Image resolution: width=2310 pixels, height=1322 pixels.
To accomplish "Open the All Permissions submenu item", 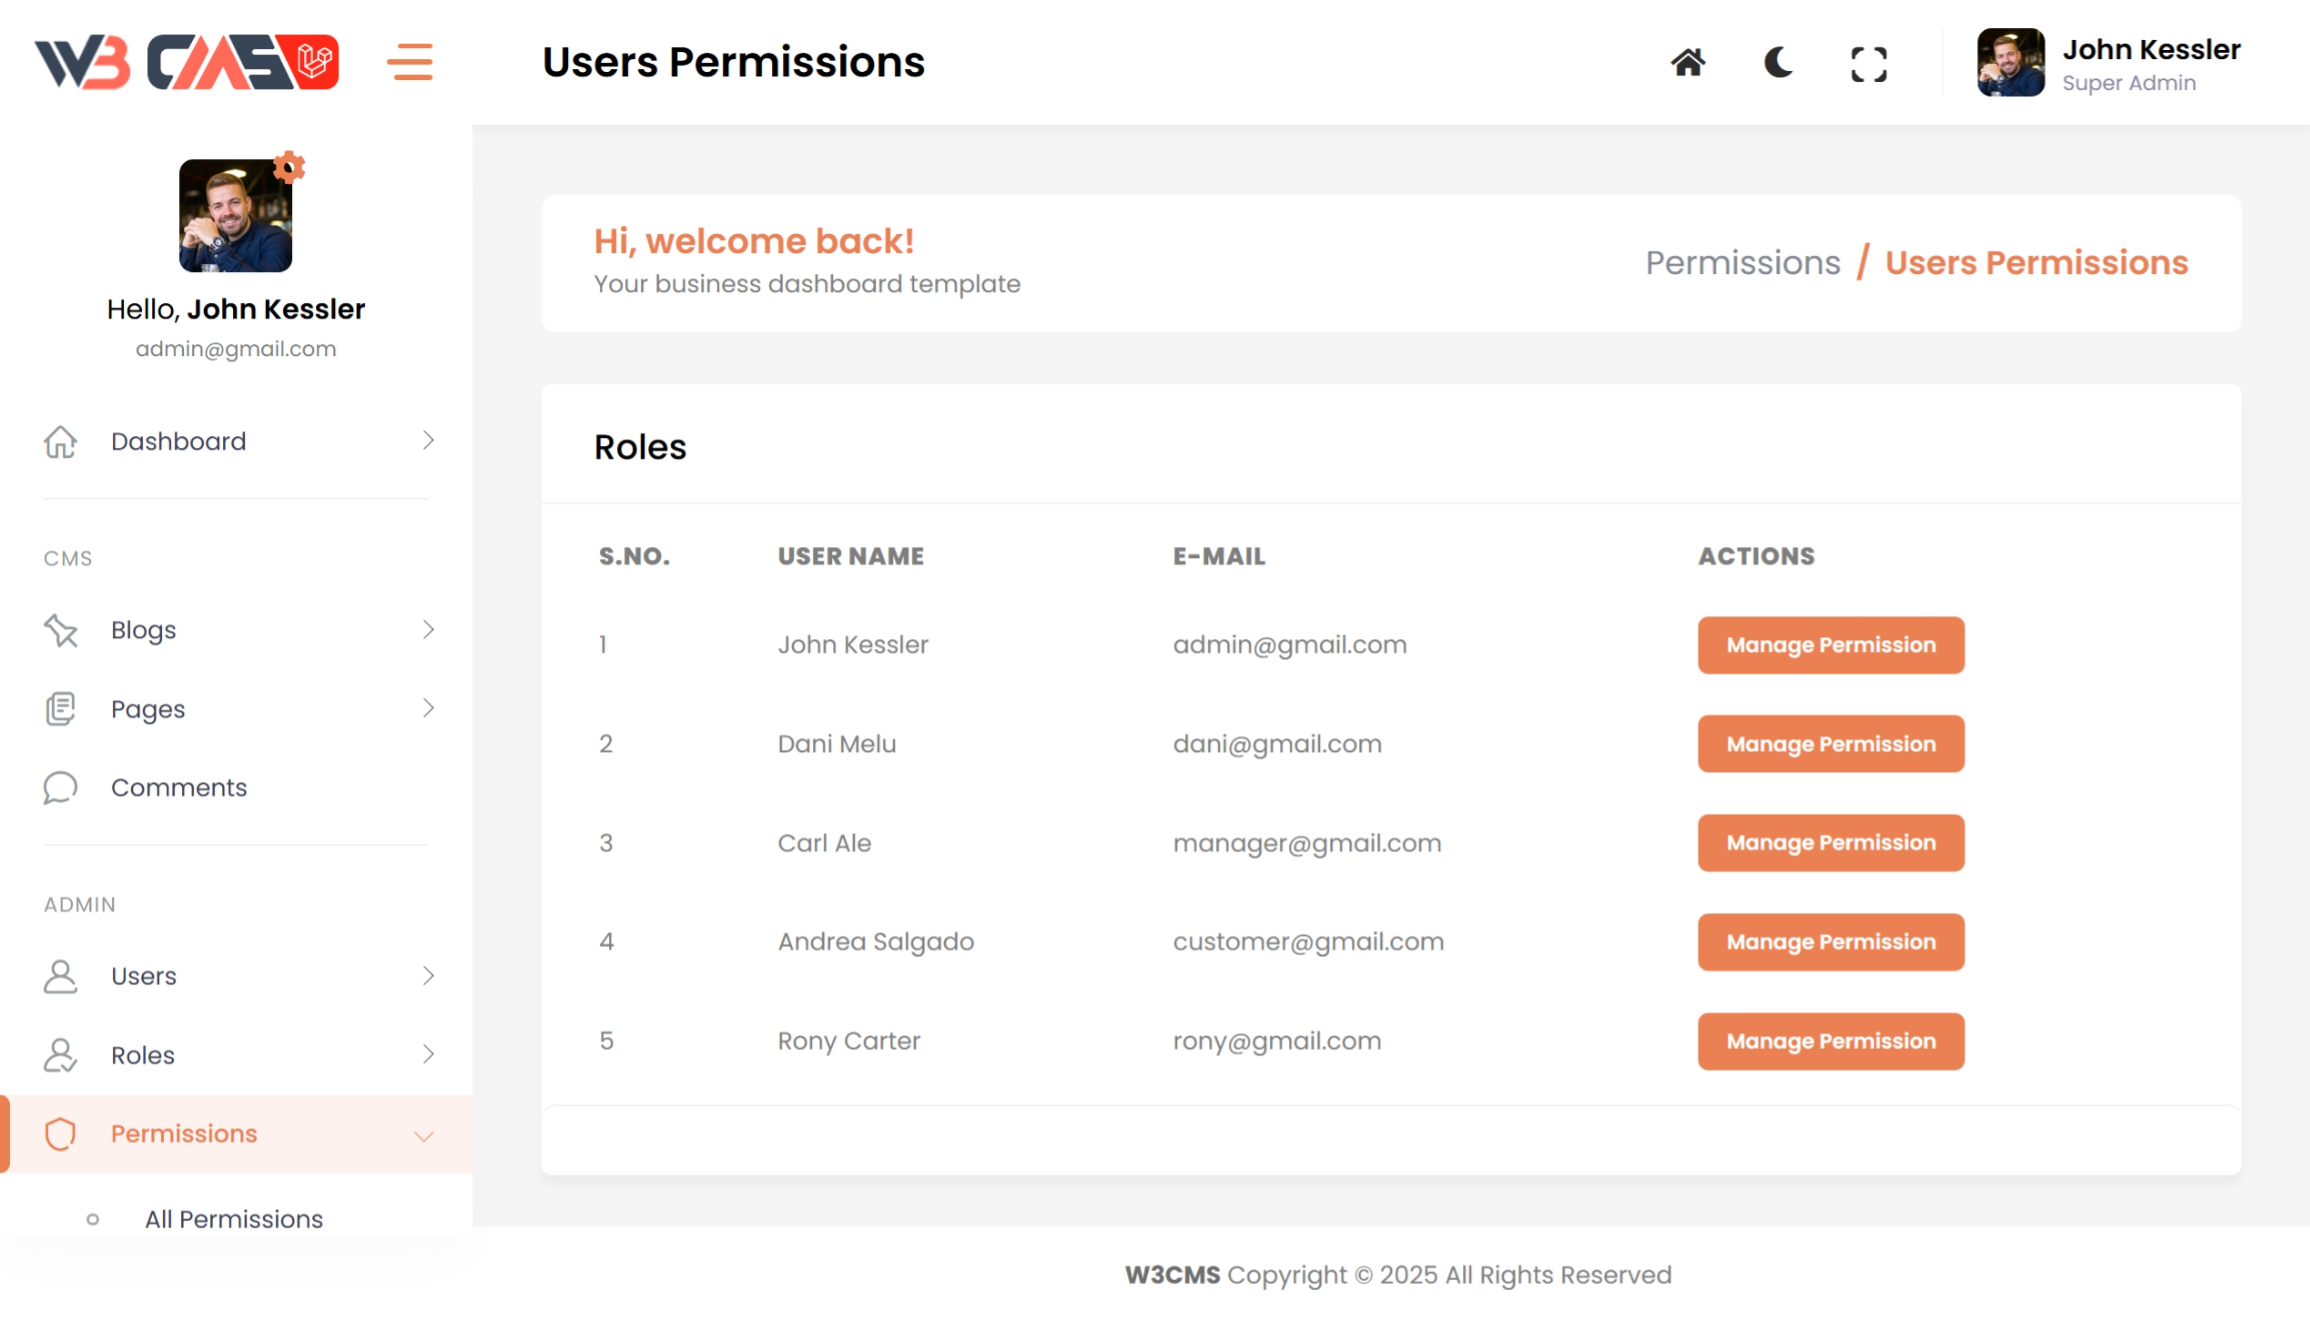I will click(233, 1219).
